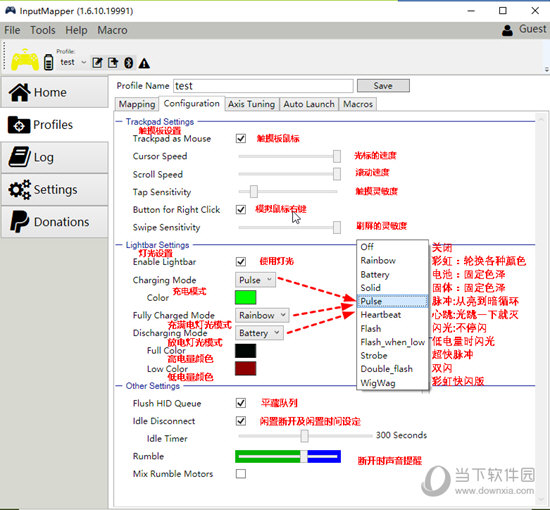Select the Configuration tab
This screenshot has width=550, height=510.
point(192,103)
